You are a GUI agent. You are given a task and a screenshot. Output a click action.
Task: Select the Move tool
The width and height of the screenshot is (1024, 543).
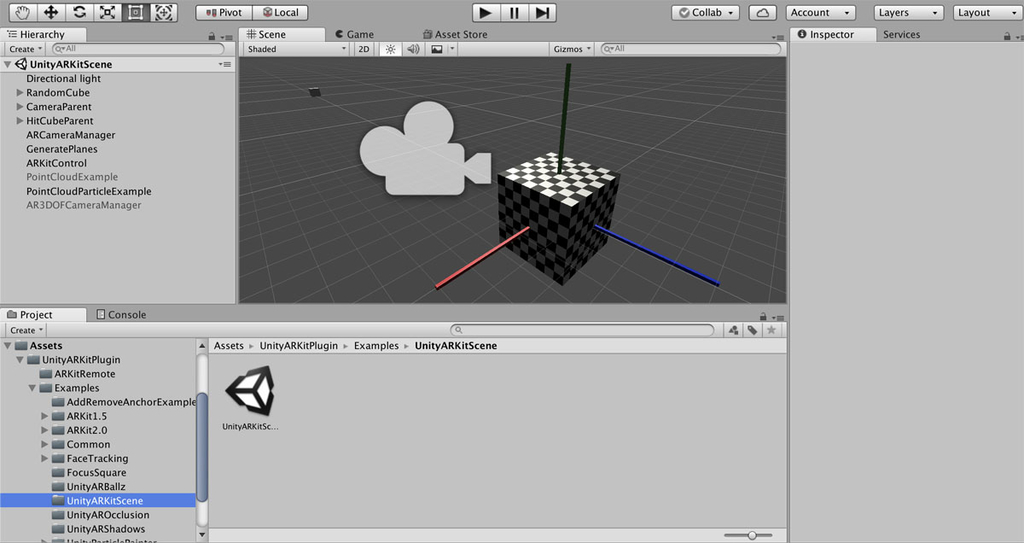(x=51, y=12)
